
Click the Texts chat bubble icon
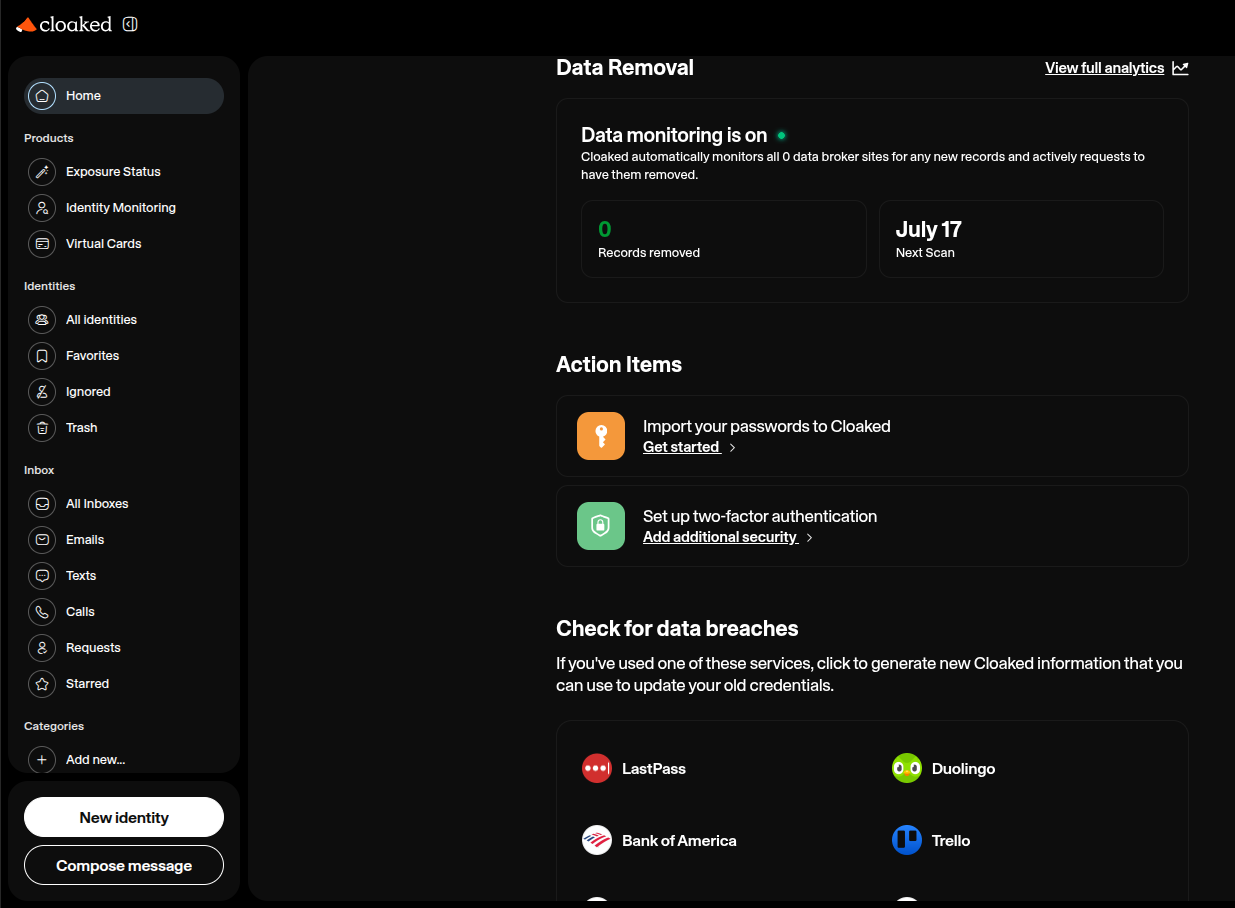pyautogui.click(x=42, y=576)
